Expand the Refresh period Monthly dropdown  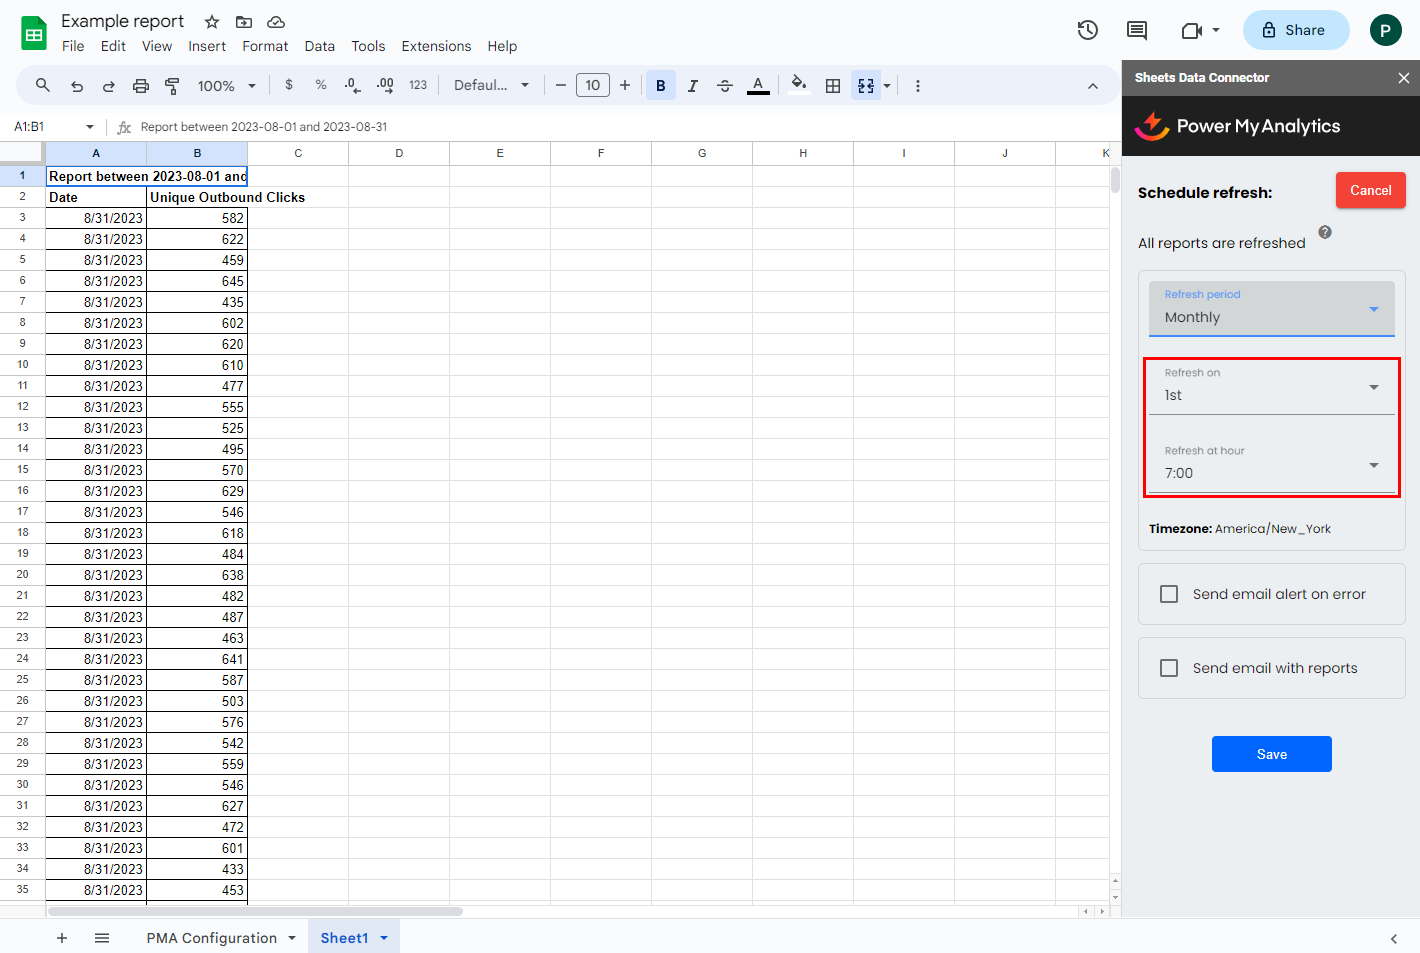[x=1271, y=308]
